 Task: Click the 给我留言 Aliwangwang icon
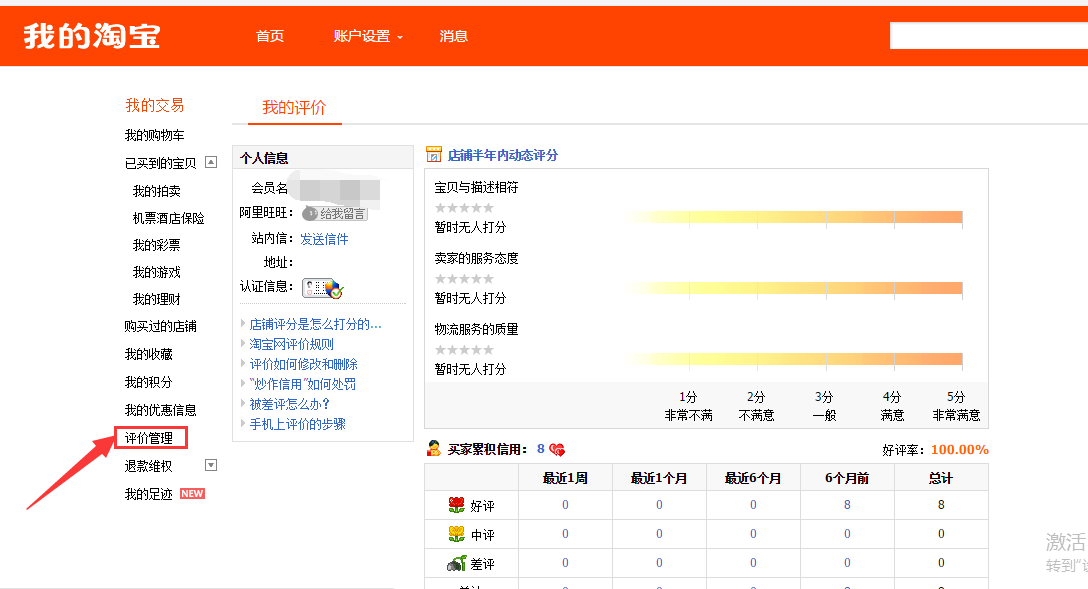(x=335, y=213)
